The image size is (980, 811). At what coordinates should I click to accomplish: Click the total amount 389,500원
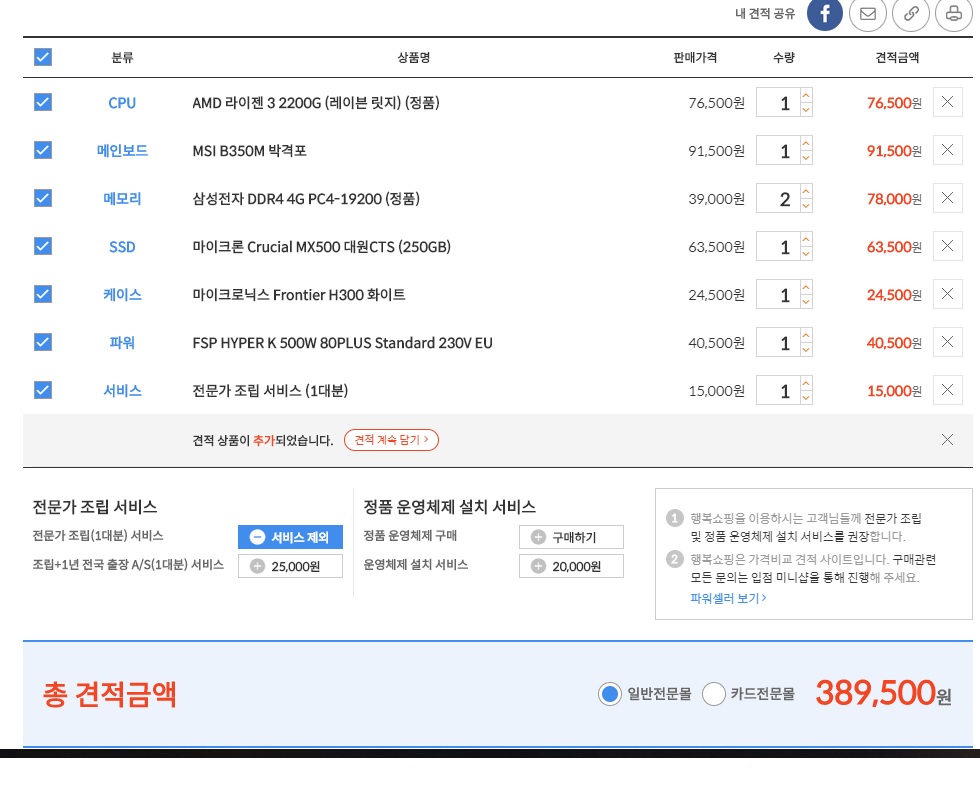pos(883,693)
